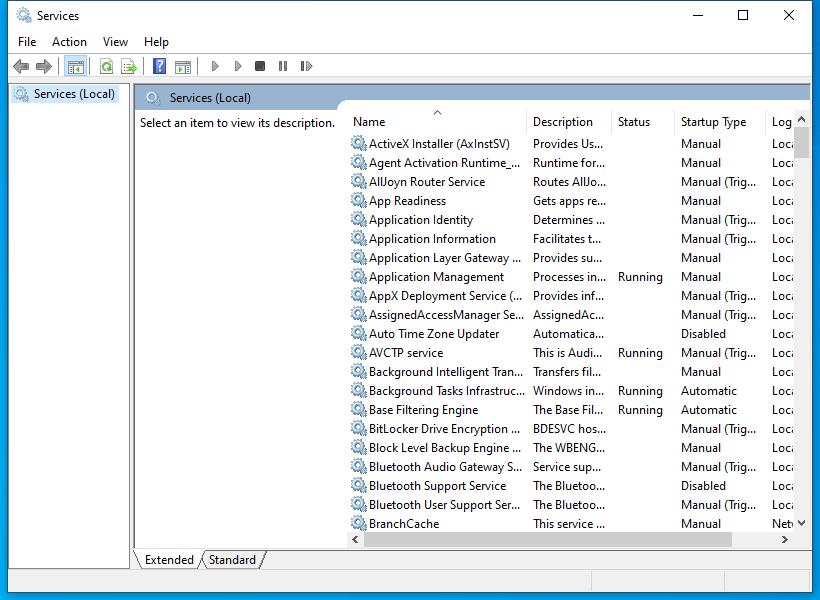Click the gear icon beside AVCTP service

[x=358, y=352]
